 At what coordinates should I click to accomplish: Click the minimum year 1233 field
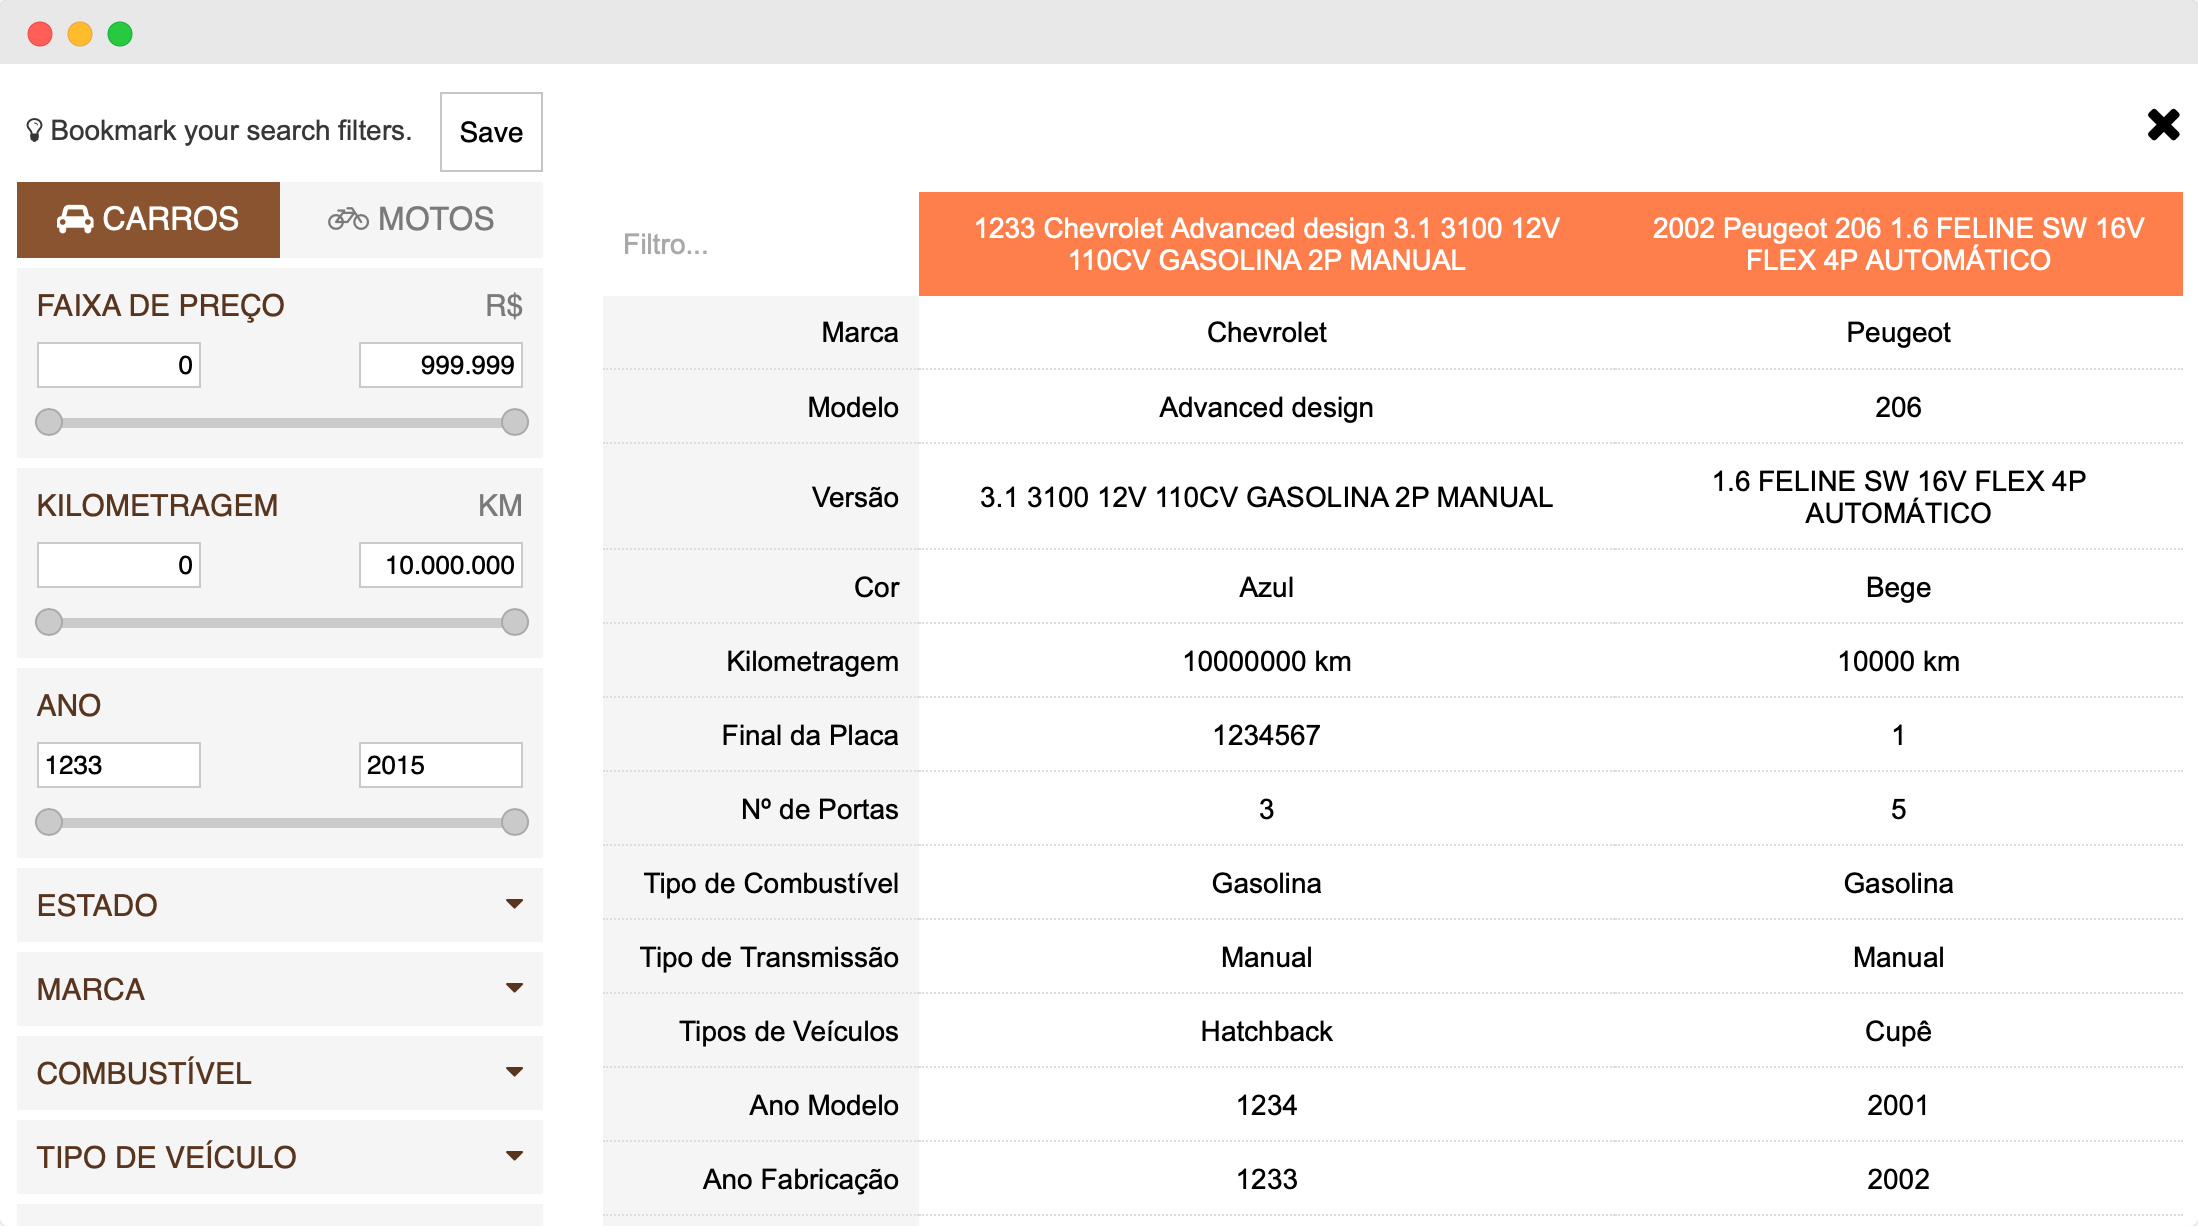tap(119, 765)
